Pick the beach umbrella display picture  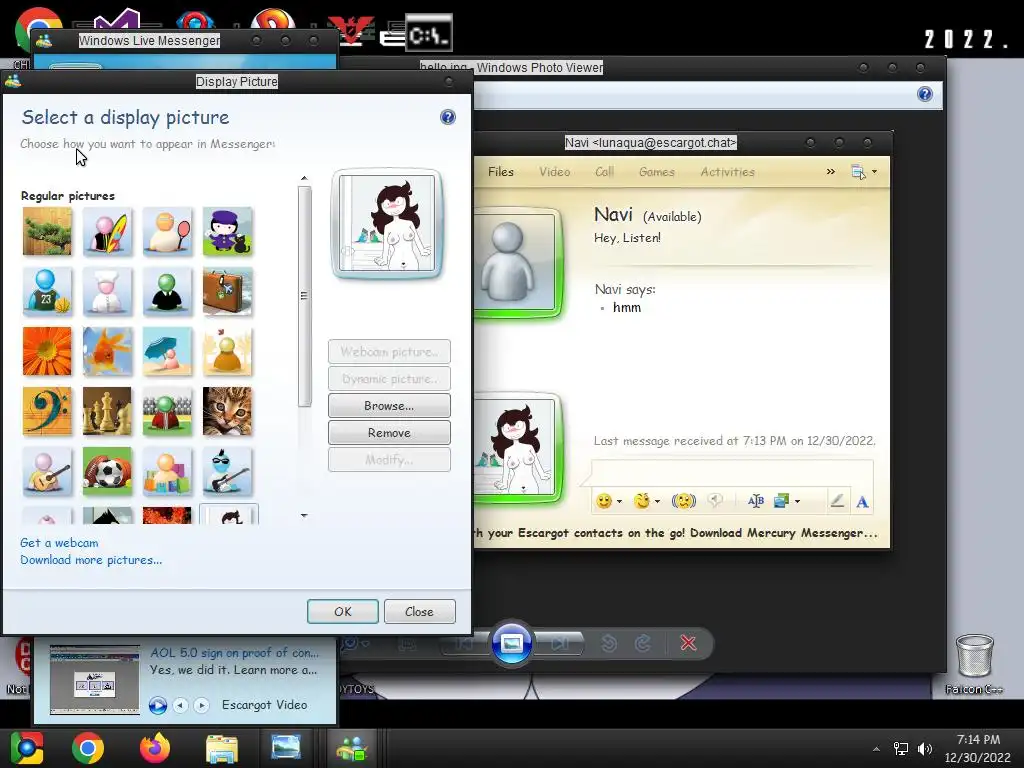tap(167, 351)
